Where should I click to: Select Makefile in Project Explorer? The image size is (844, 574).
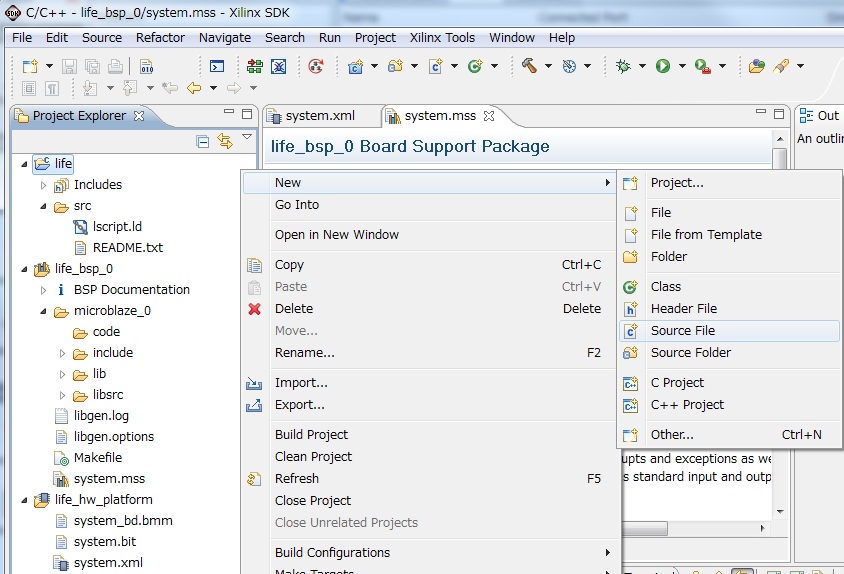pyautogui.click(x=97, y=458)
